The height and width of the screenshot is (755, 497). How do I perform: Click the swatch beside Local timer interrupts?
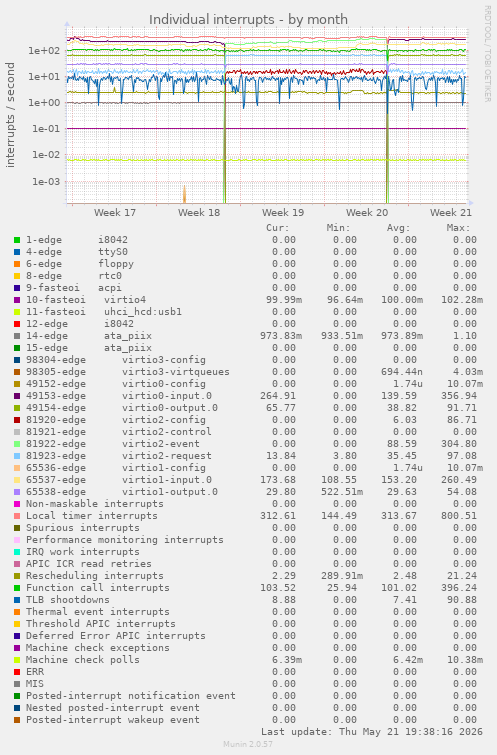click(x=17, y=516)
